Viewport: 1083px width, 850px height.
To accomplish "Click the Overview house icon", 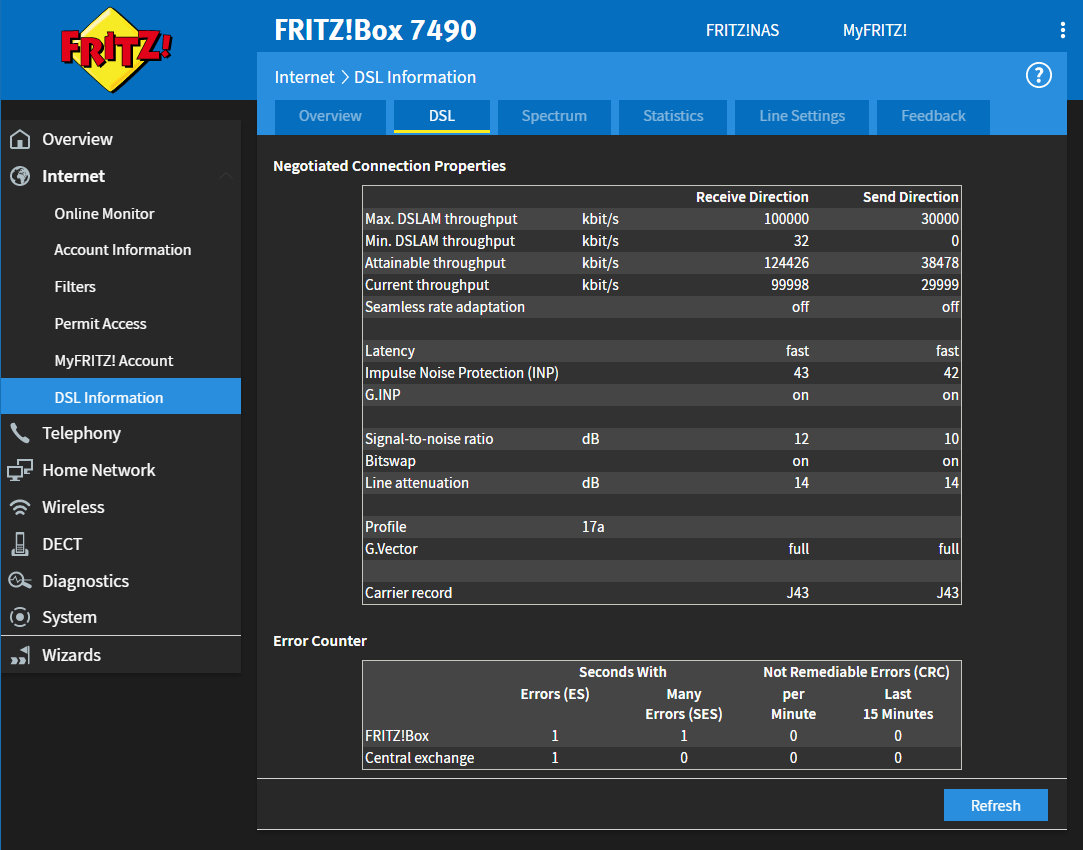I will click(x=20, y=139).
